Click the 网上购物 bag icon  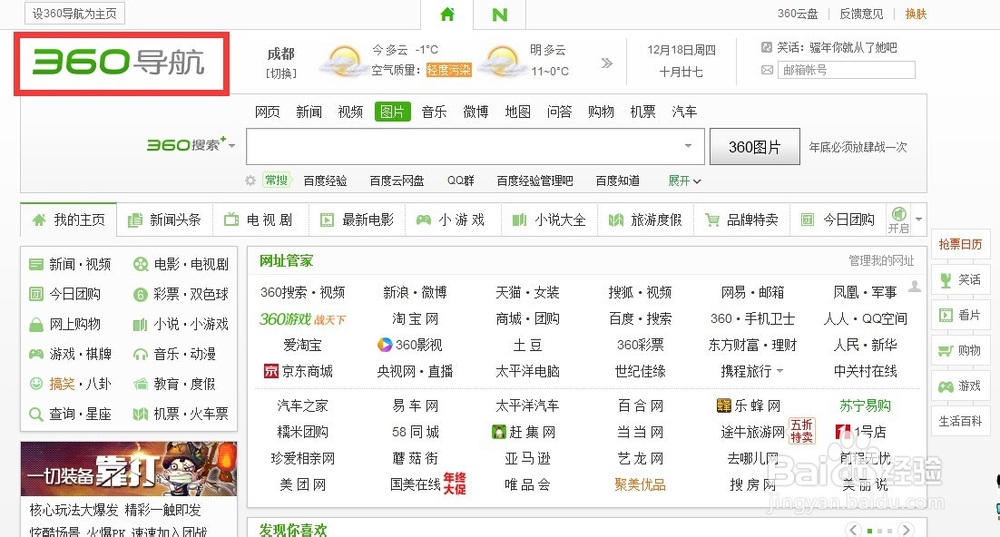pyautogui.click(x=36, y=325)
